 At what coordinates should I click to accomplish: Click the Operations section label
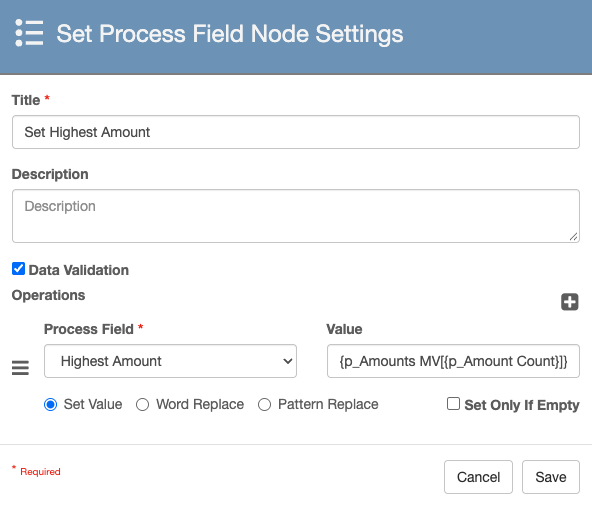[48, 295]
